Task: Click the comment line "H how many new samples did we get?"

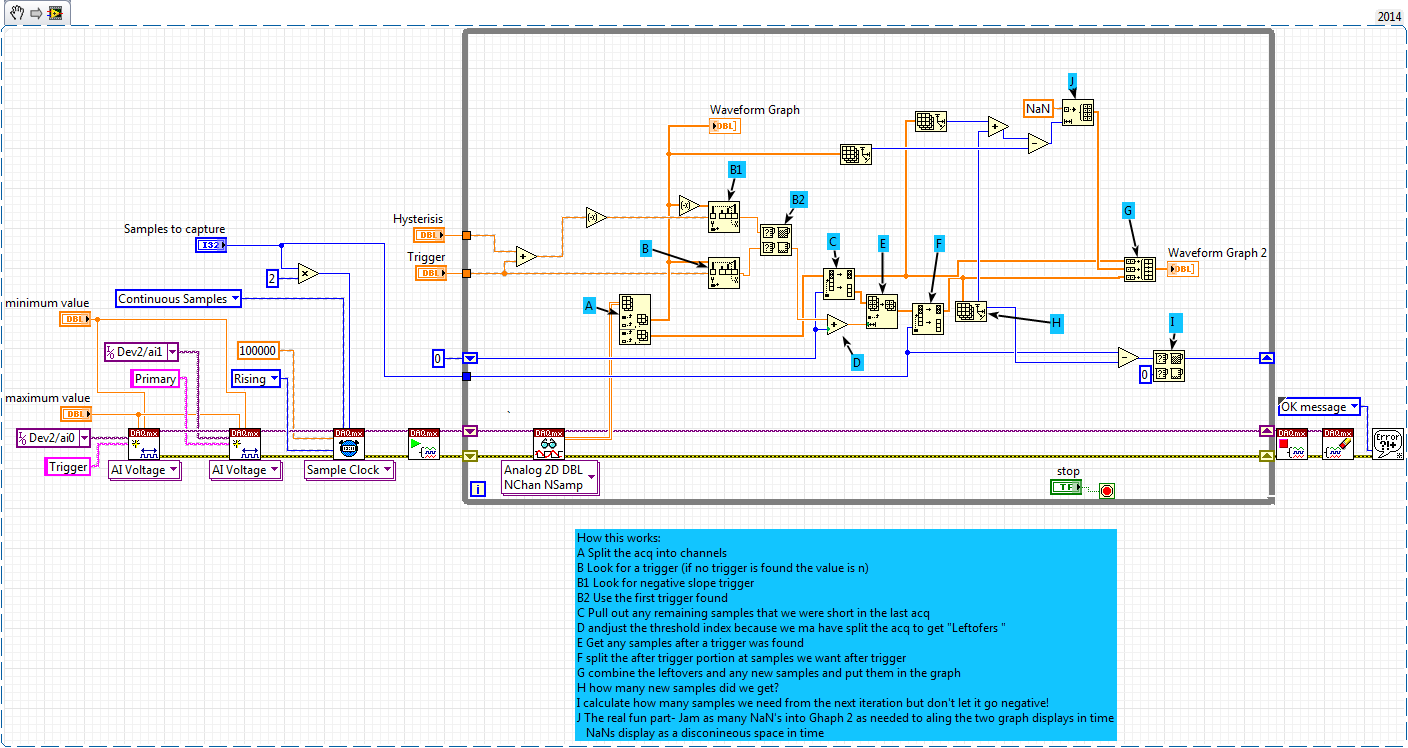Action: 677,688
